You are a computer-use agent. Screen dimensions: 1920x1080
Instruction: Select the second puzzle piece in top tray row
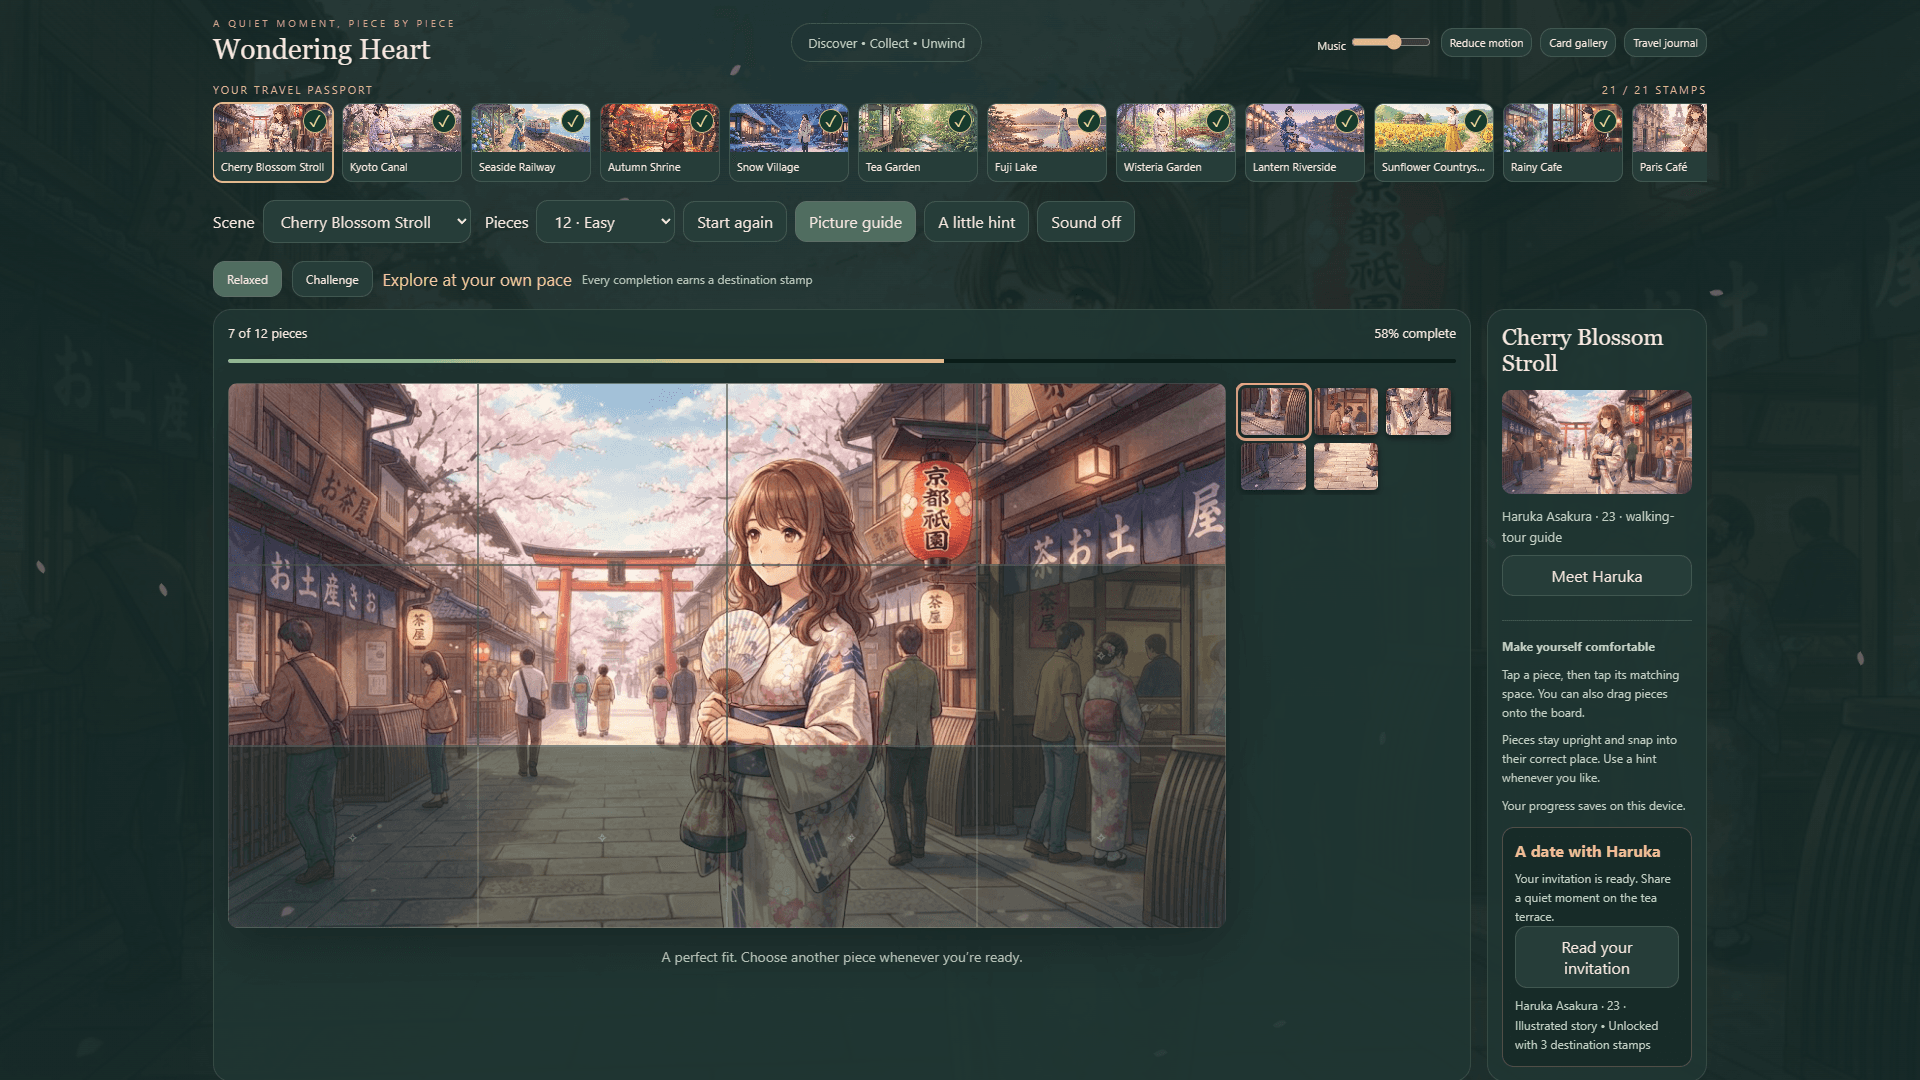coord(1346,411)
